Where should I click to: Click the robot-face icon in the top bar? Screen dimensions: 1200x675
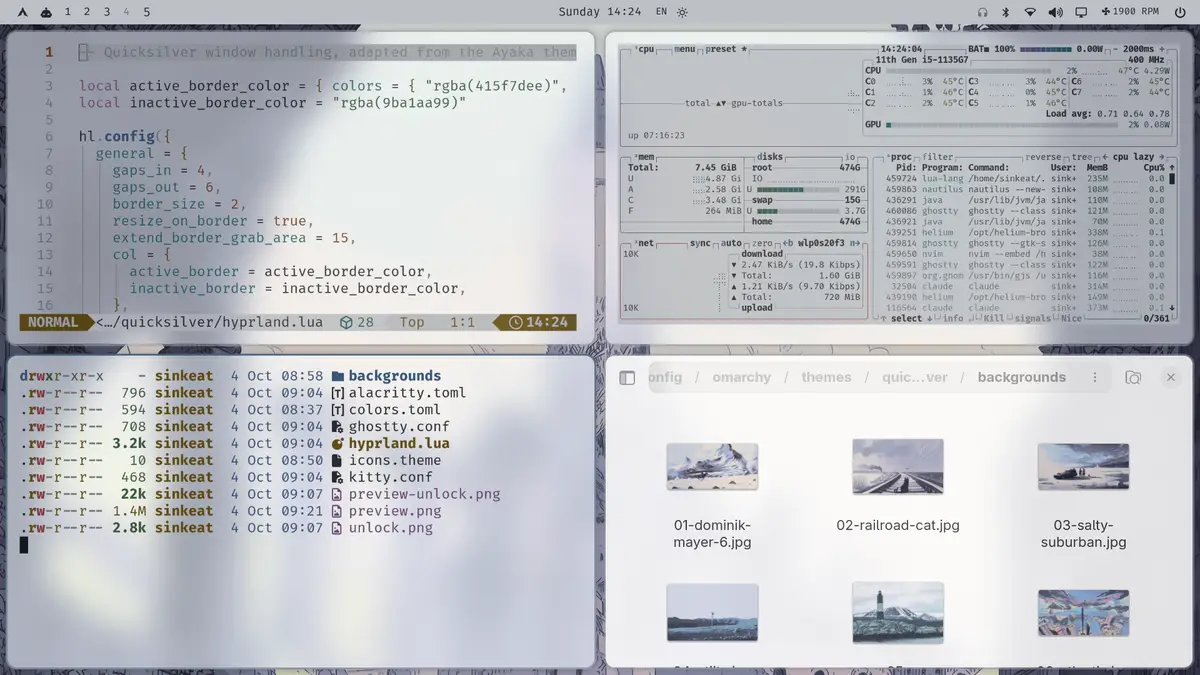coord(47,12)
